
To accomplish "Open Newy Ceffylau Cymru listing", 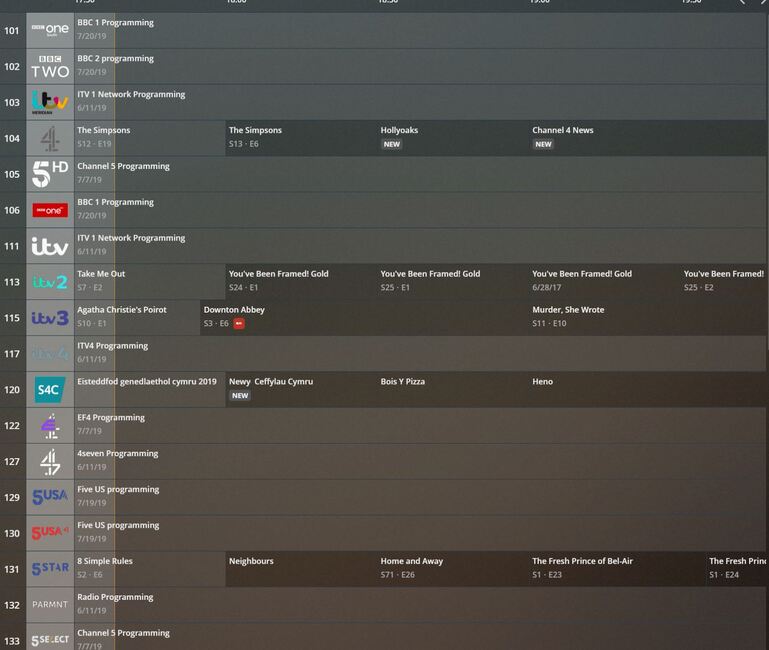I will (302, 390).
